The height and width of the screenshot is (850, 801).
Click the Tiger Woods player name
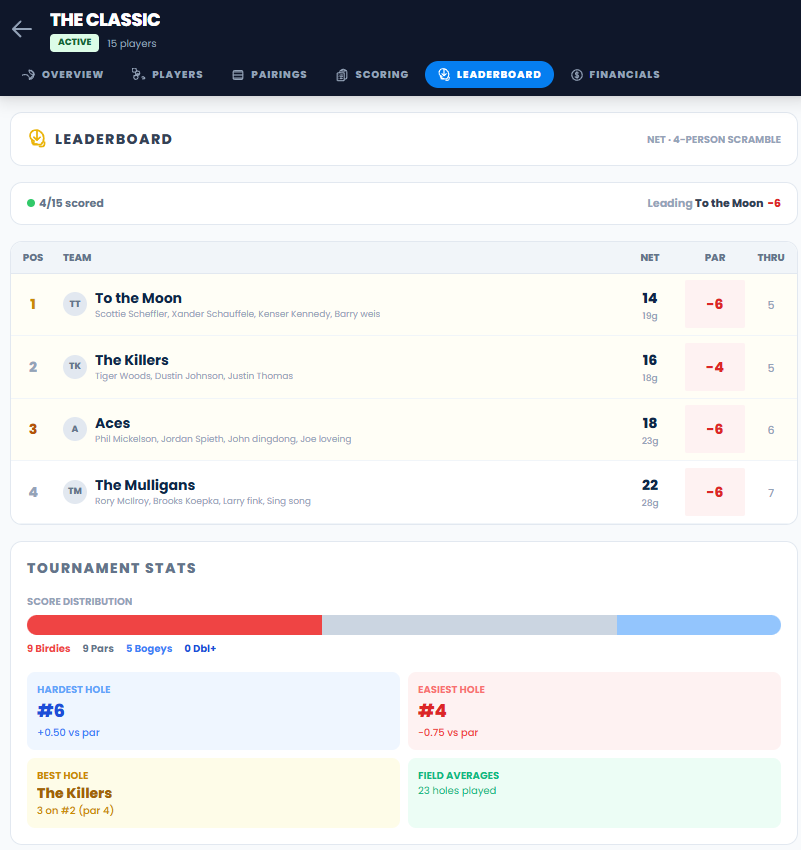pos(119,377)
